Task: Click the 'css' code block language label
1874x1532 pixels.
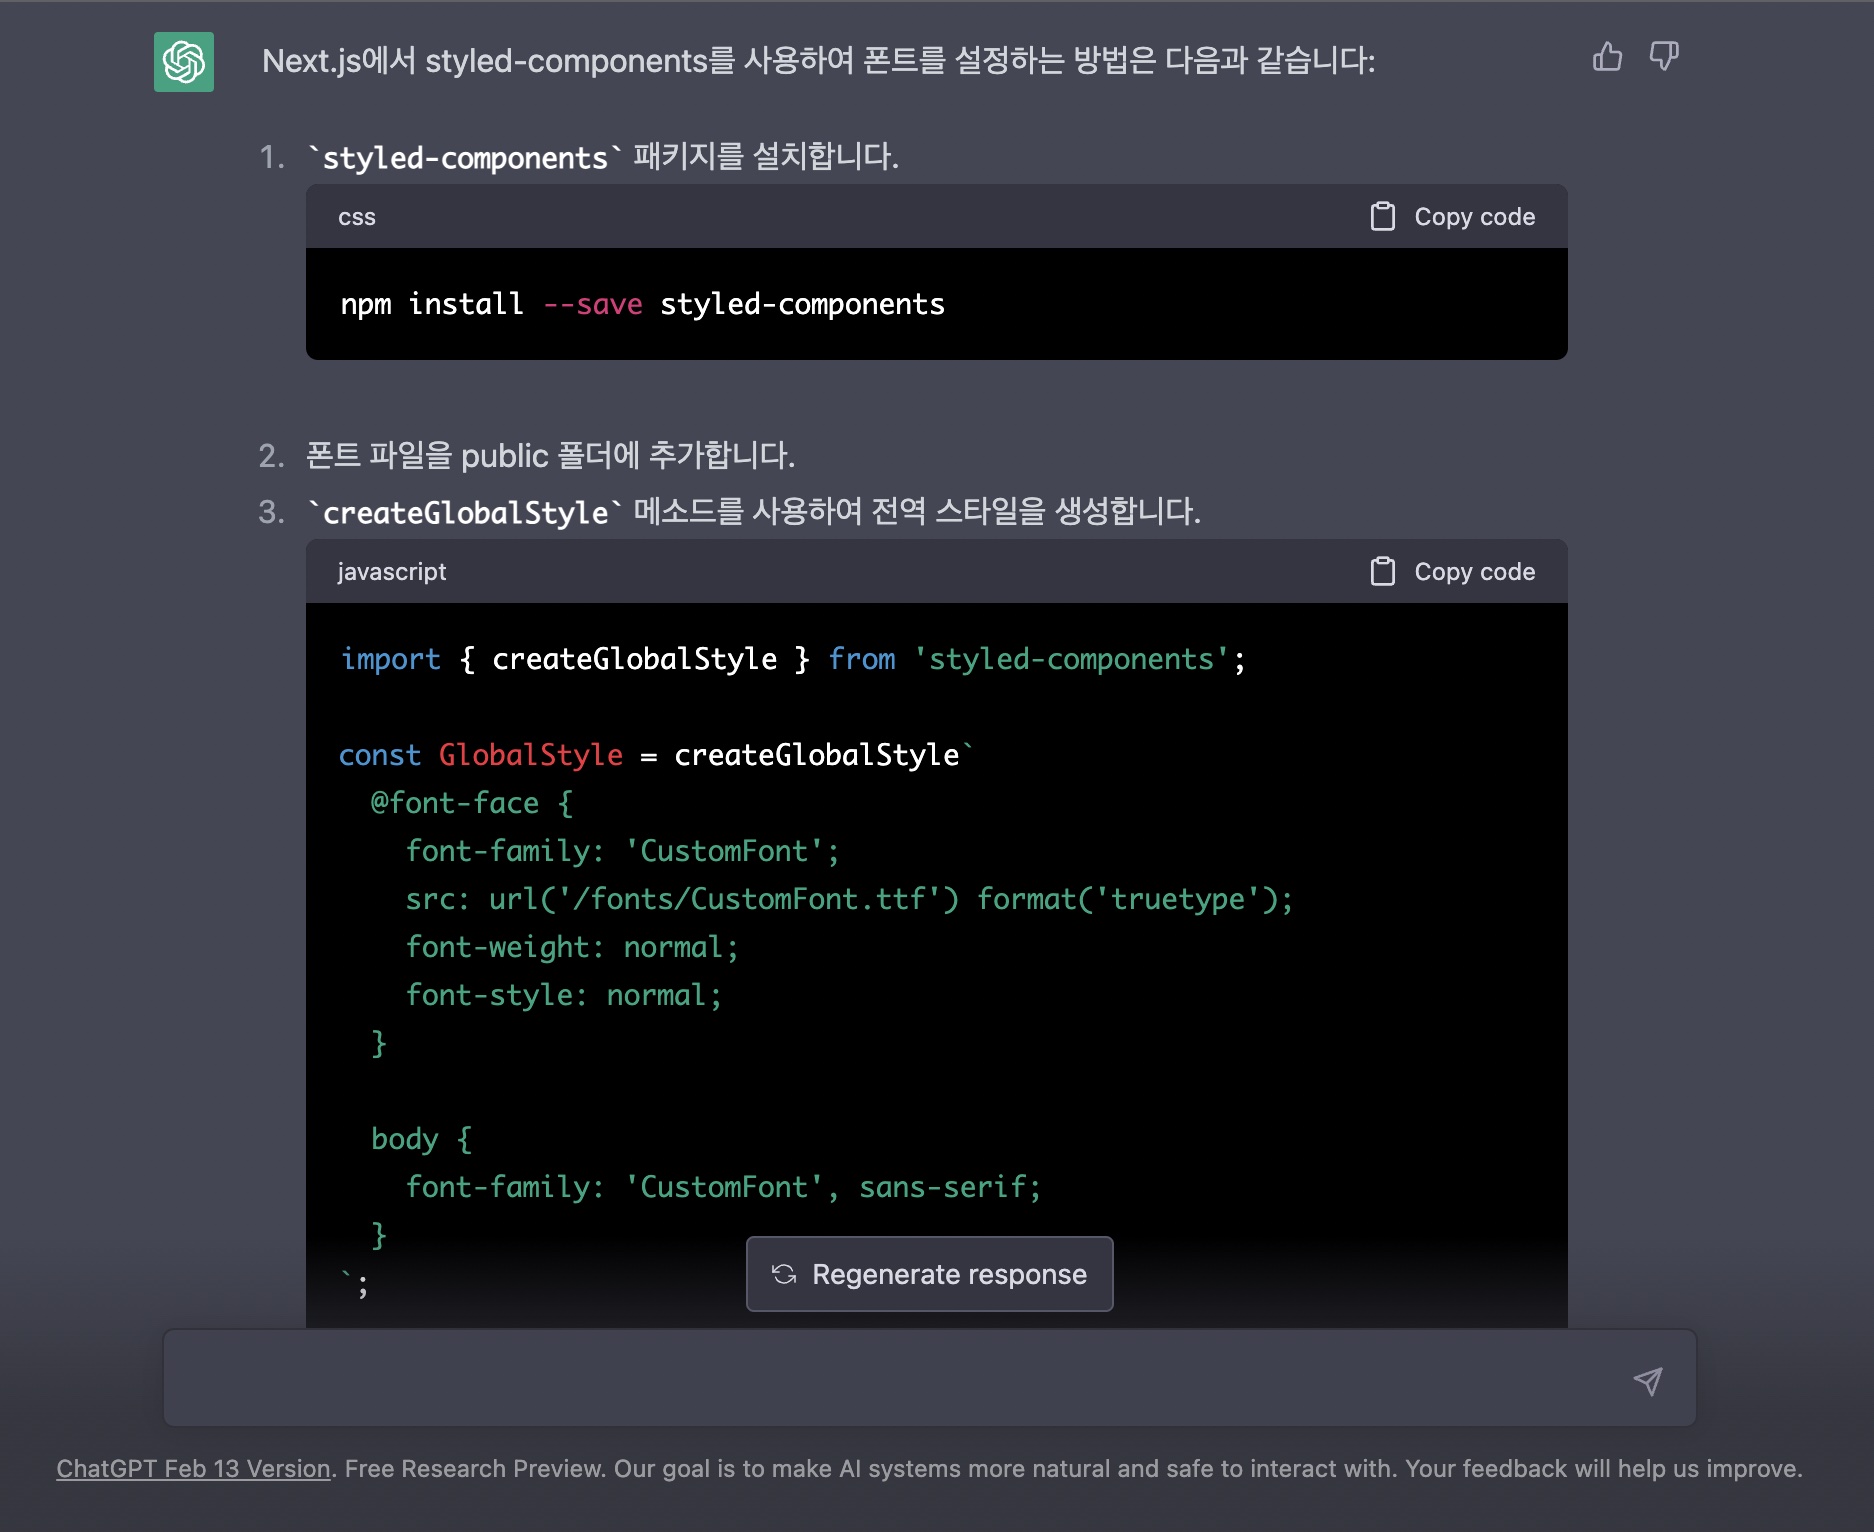Action: [x=357, y=217]
